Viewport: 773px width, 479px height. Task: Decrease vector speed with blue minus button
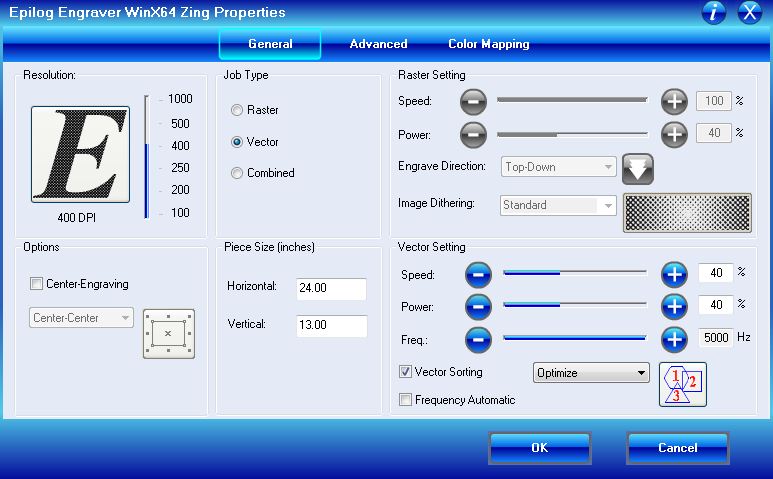[x=478, y=275]
